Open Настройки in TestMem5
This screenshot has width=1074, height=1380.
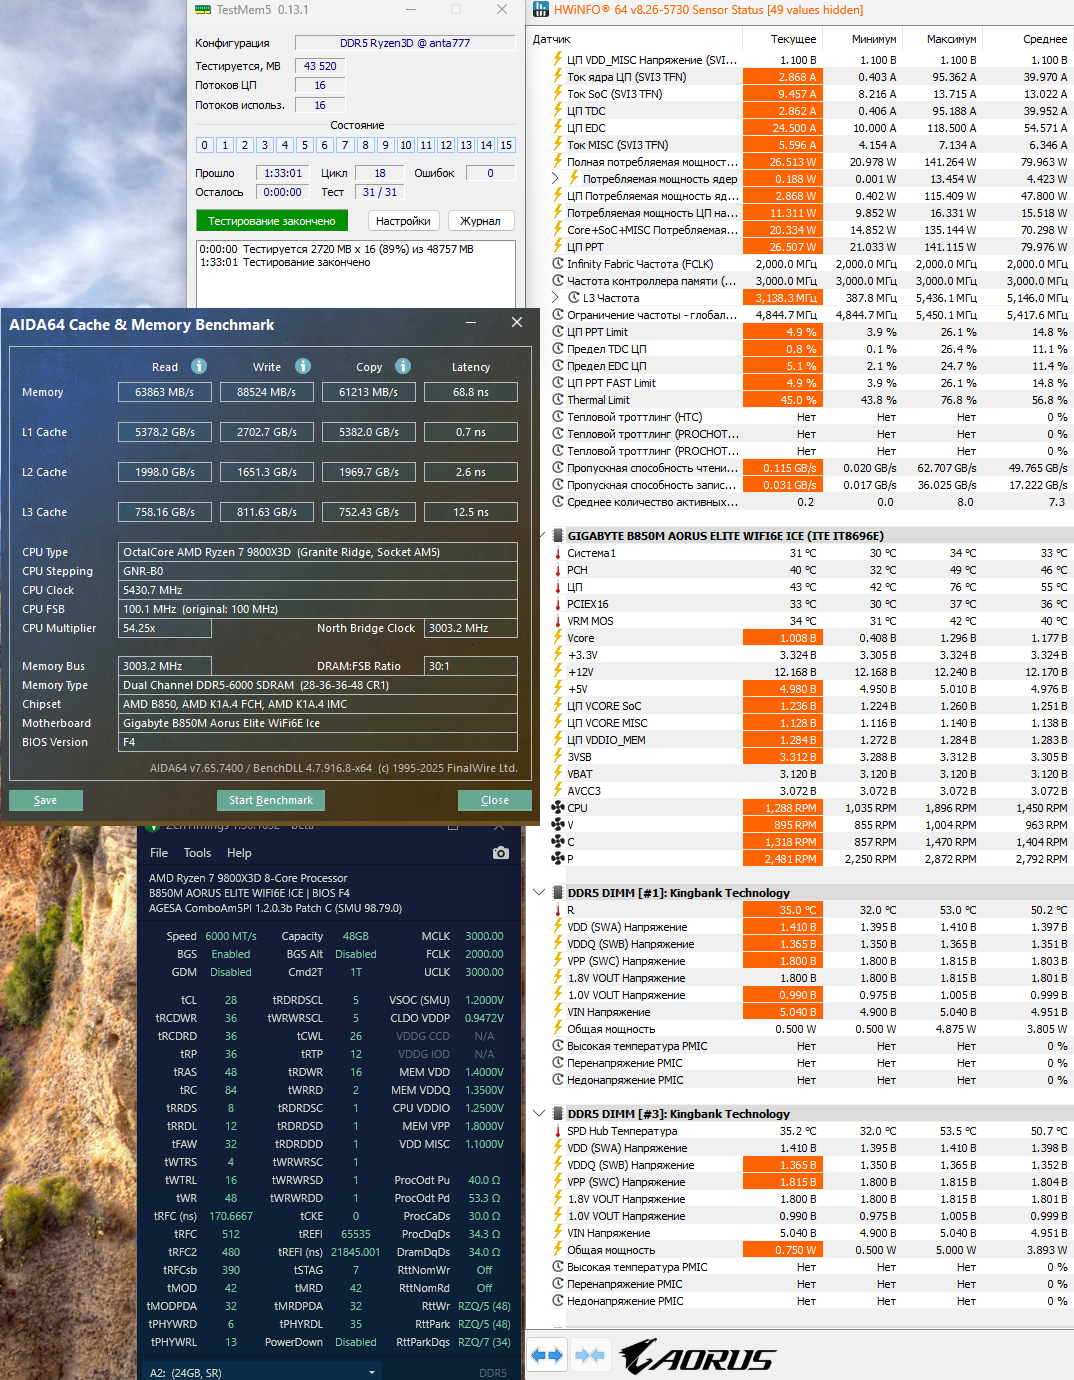click(403, 221)
